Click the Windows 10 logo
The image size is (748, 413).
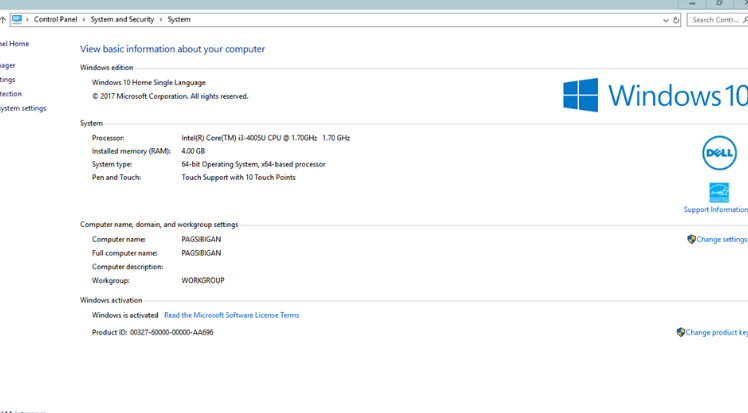point(655,95)
